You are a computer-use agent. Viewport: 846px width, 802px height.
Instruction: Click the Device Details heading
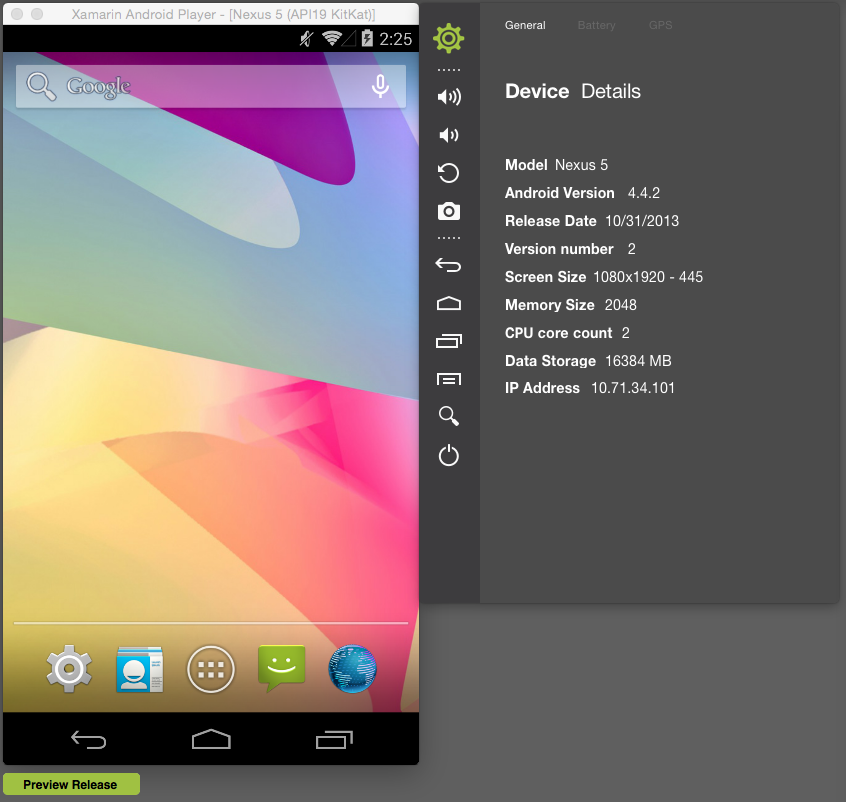pyautogui.click(x=573, y=91)
